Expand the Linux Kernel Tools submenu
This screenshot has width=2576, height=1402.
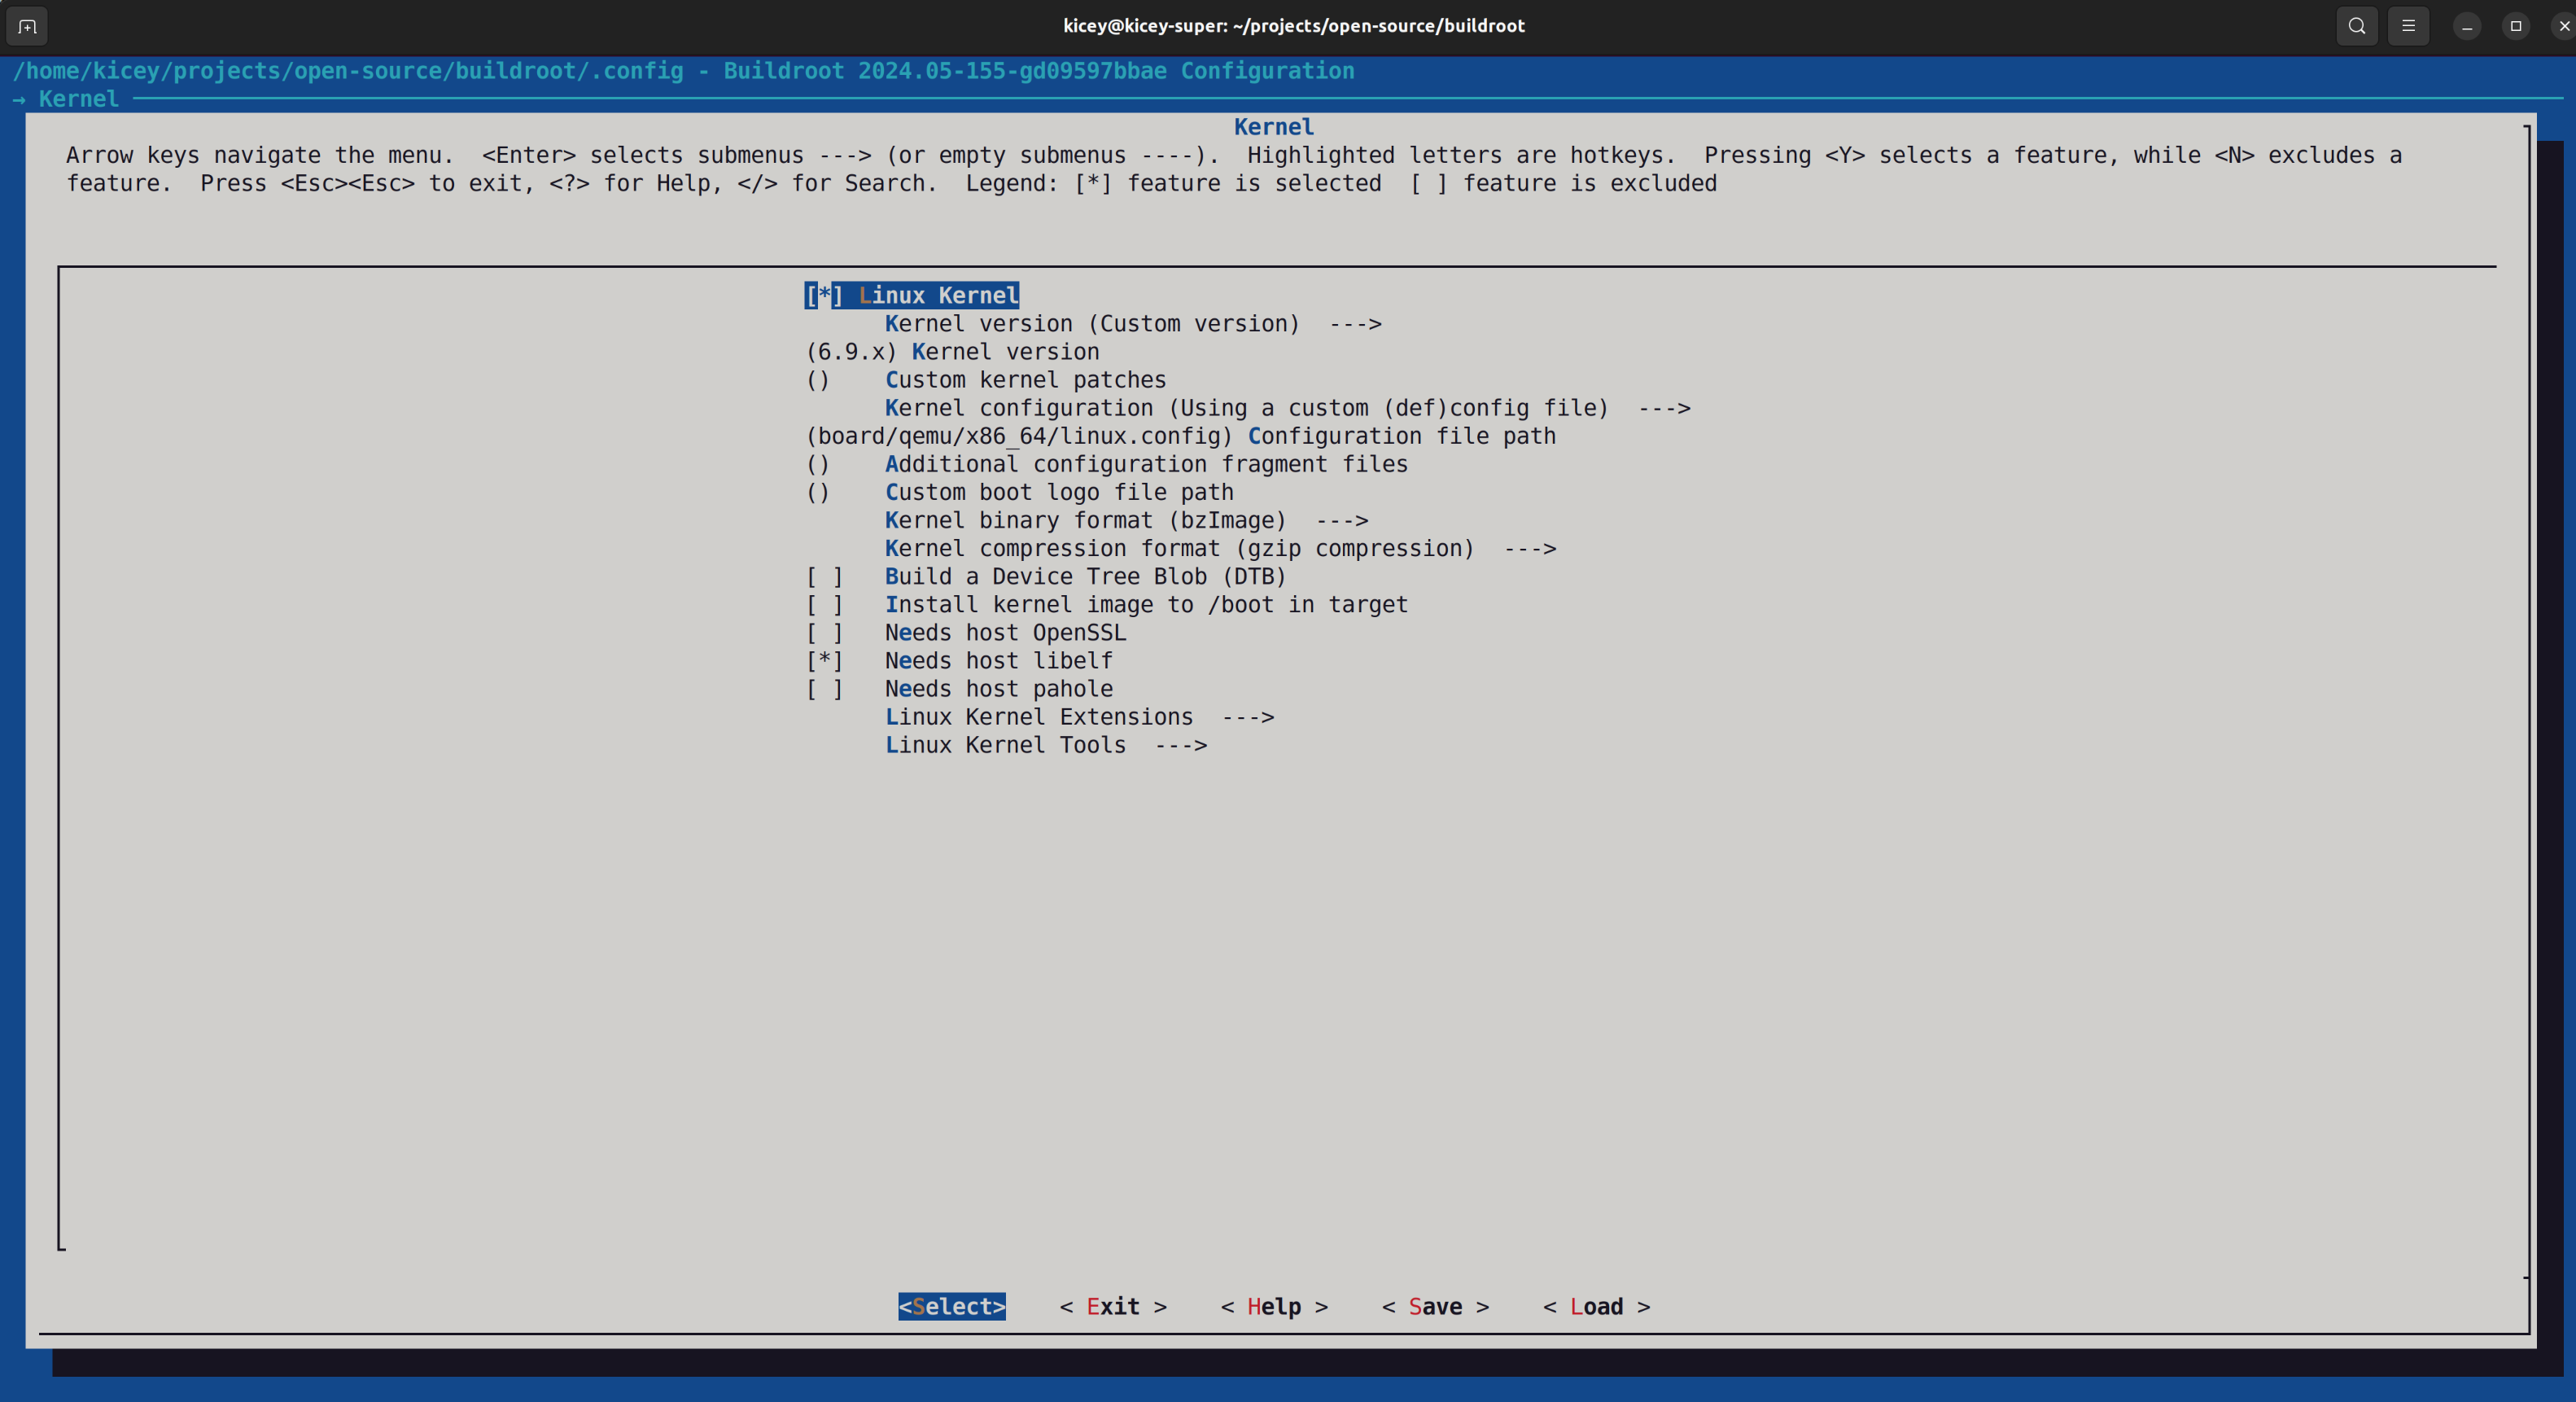(x=1004, y=745)
